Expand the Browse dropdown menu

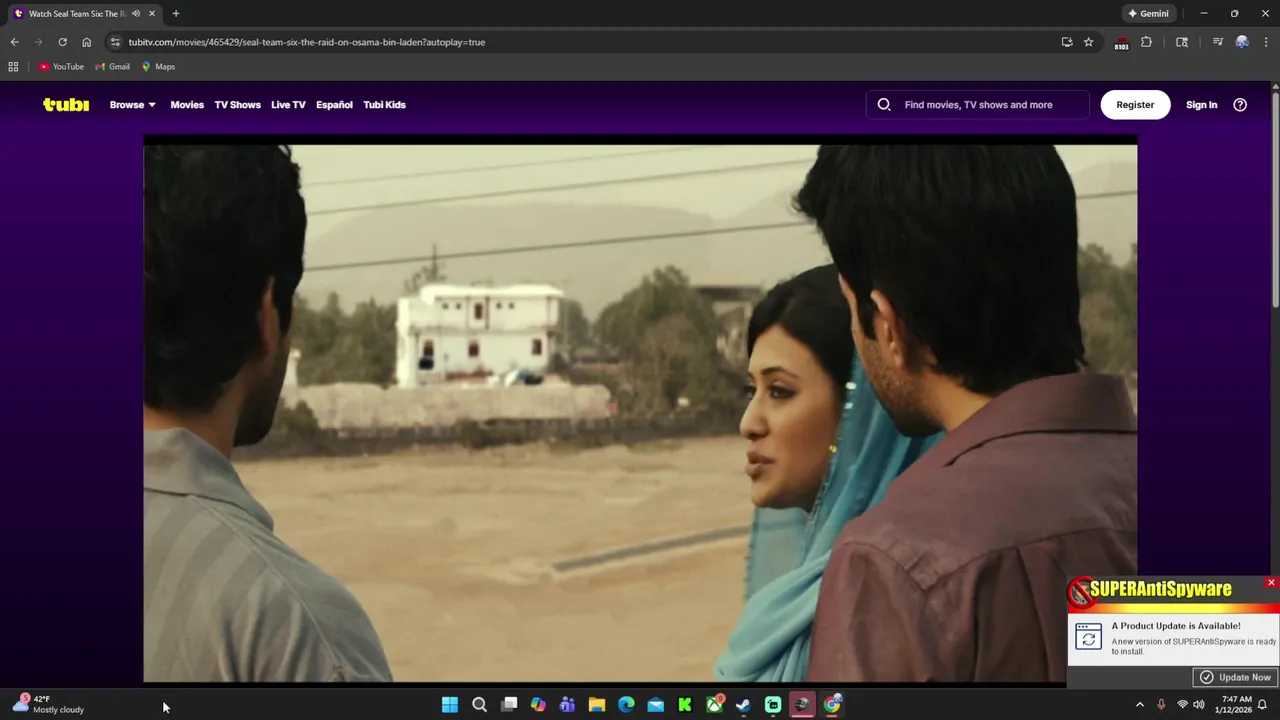[x=132, y=104]
